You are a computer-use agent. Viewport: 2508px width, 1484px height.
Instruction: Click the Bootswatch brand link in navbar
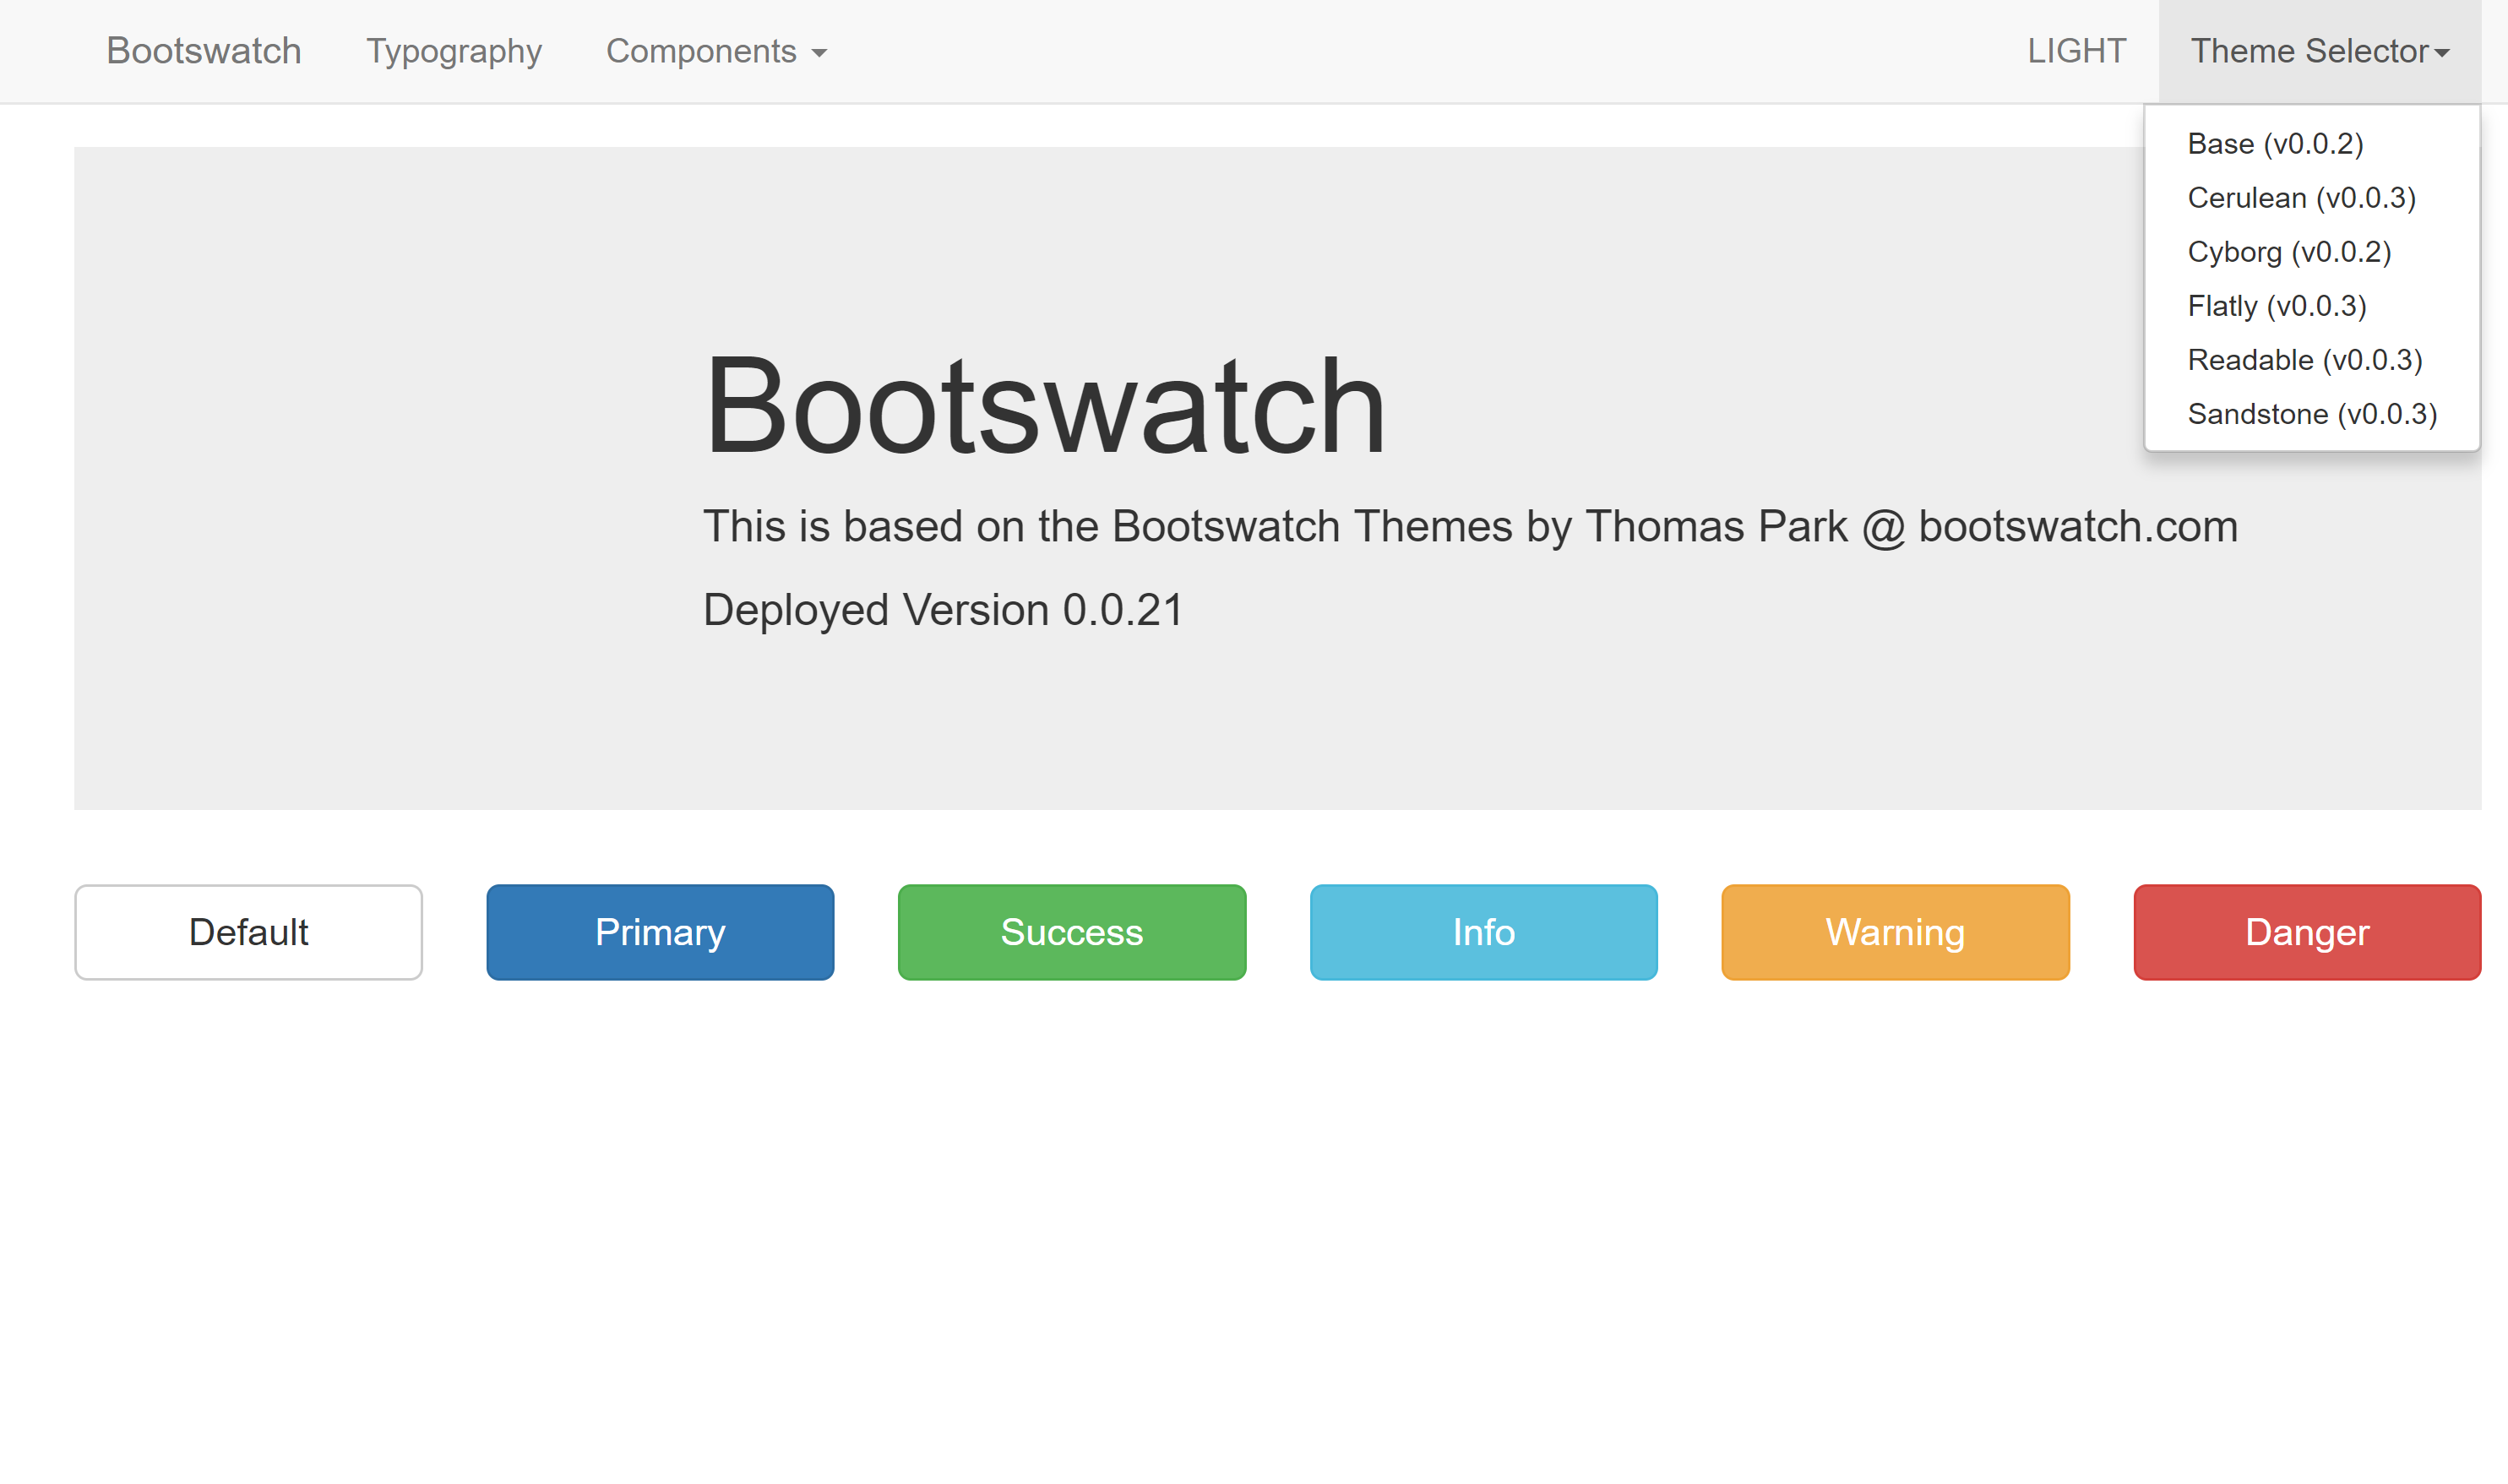tap(203, 51)
